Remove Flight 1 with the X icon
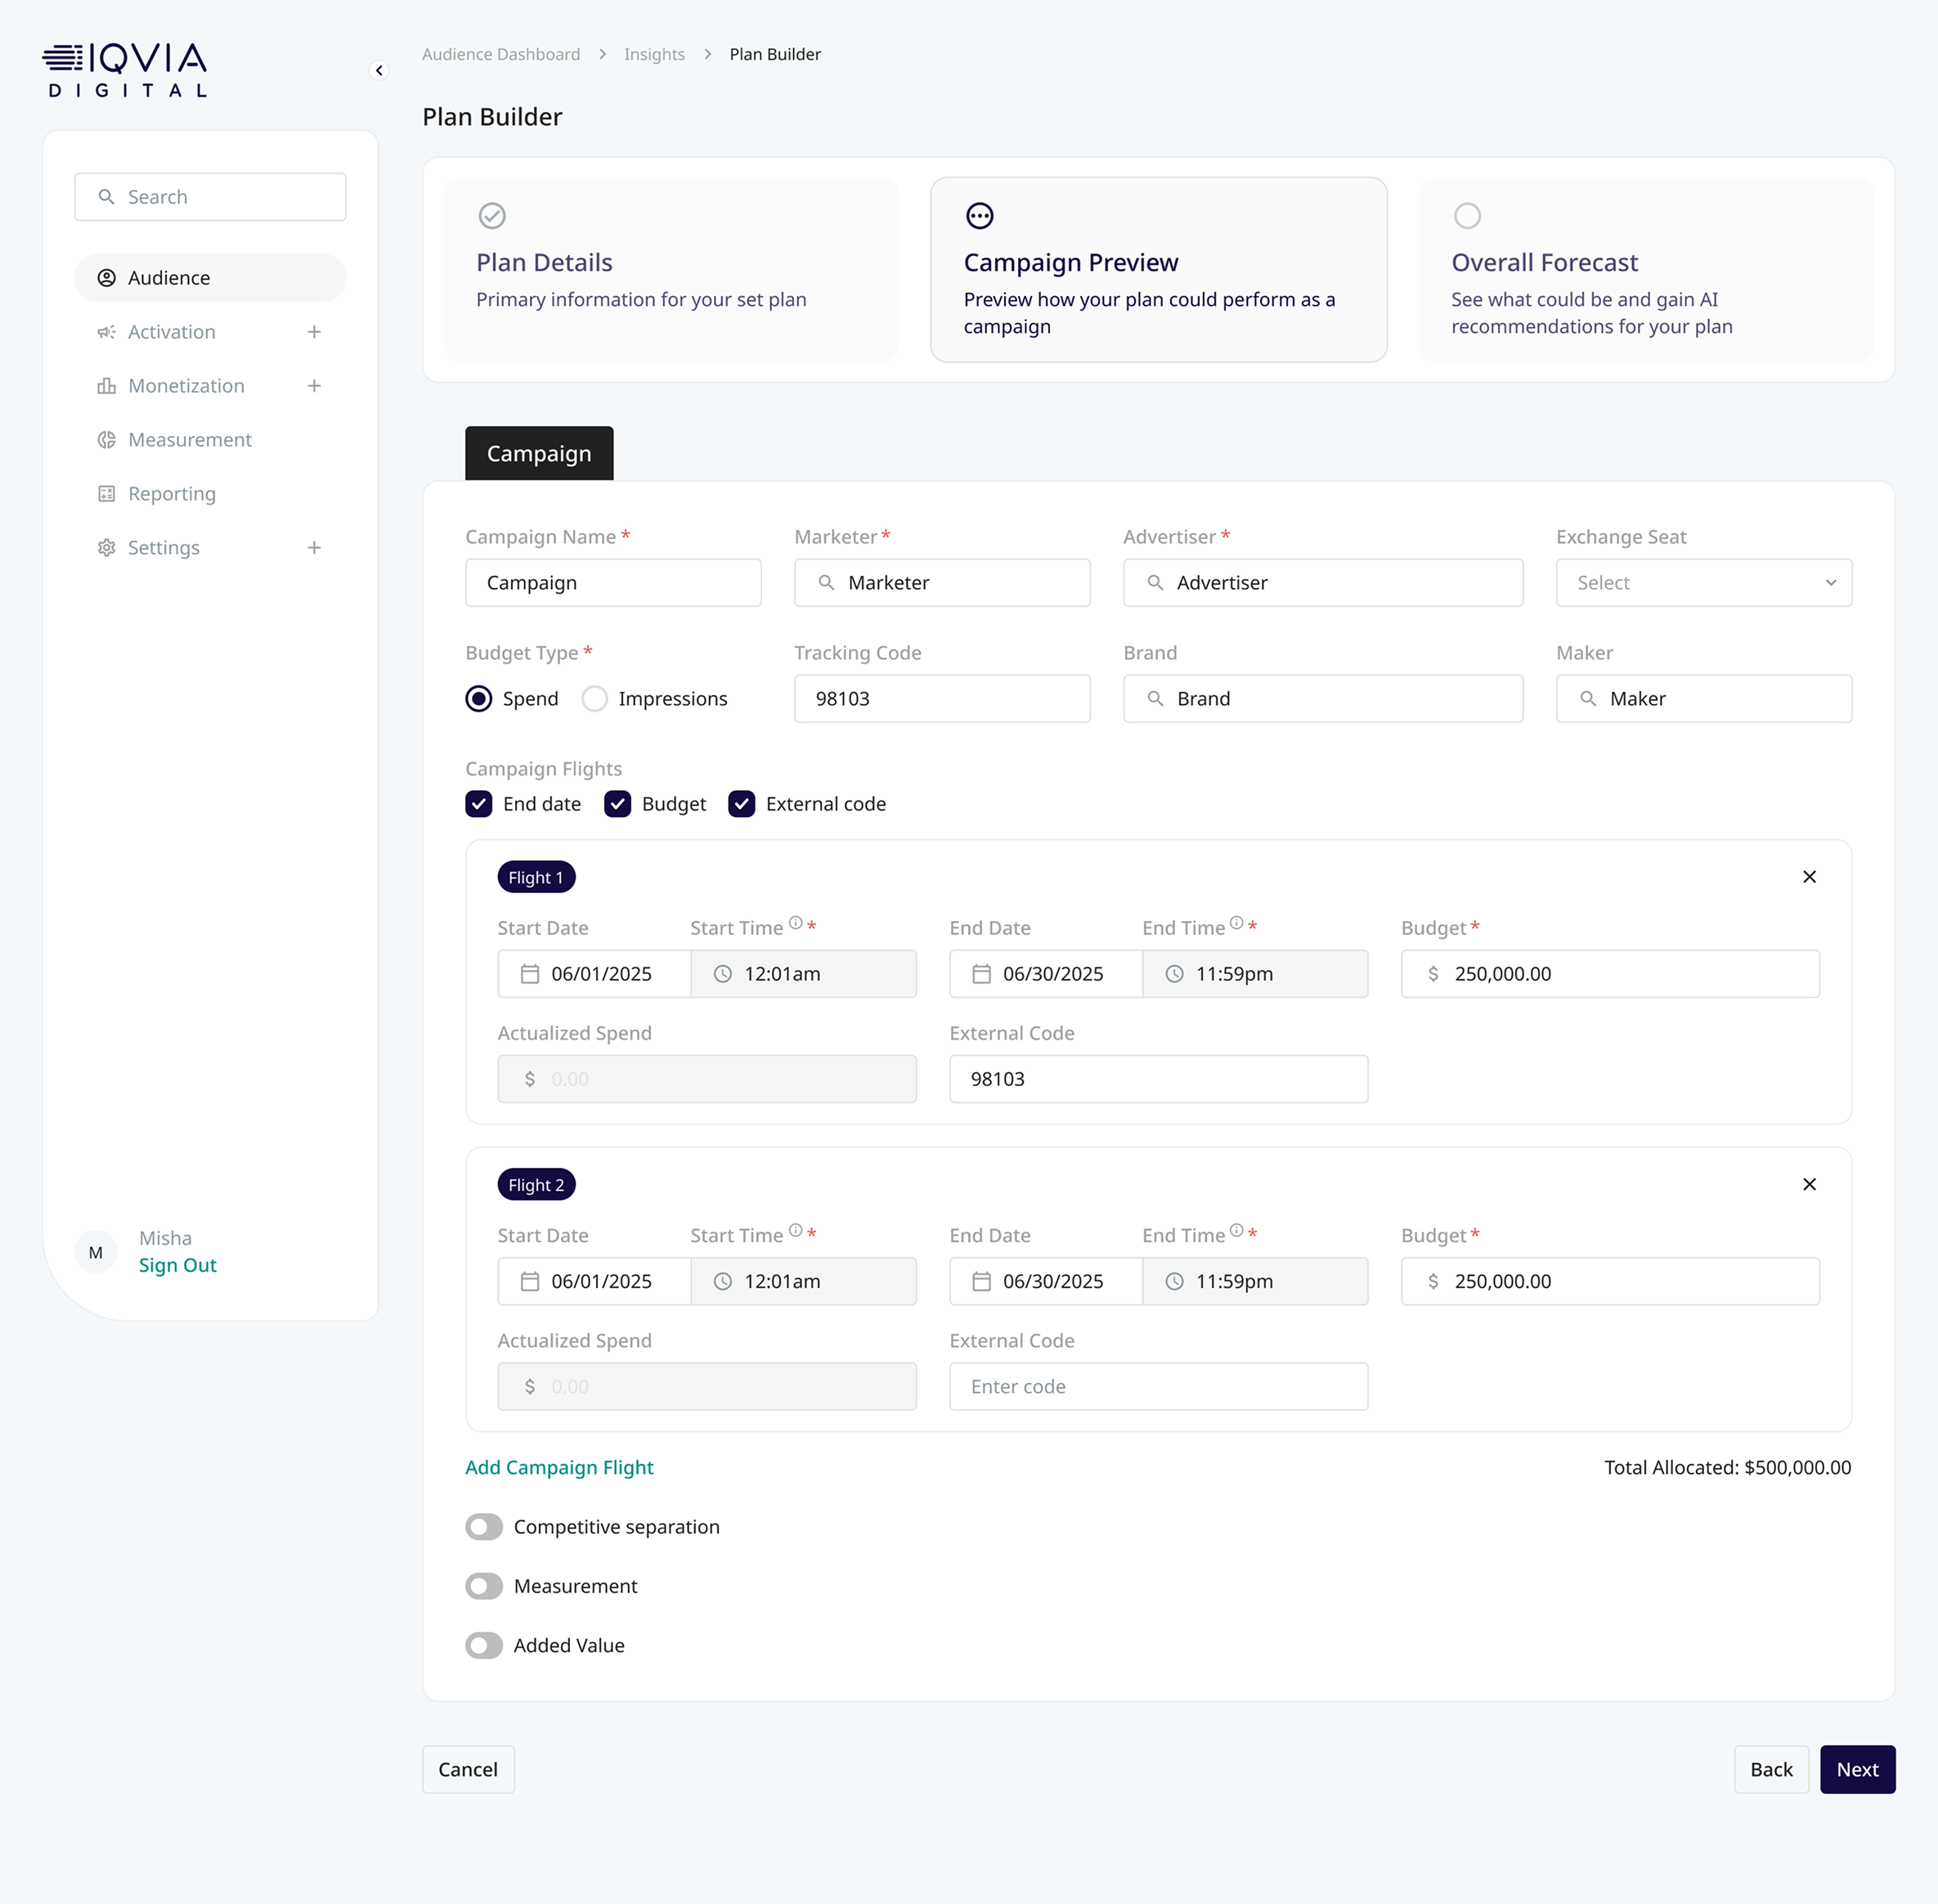The height and width of the screenshot is (1904, 1938). pyautogui.click(x=1809, y=877)
